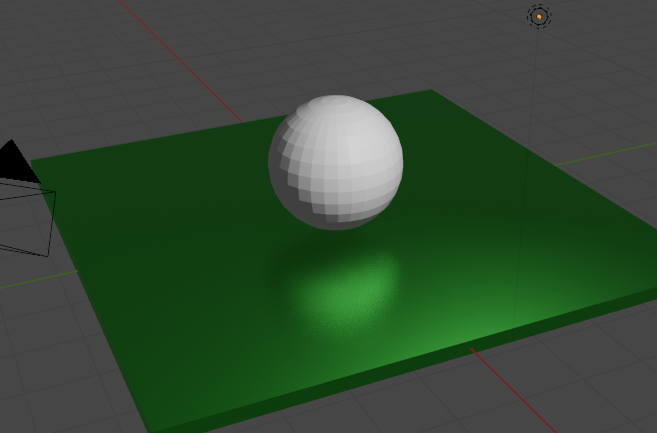Click the point light lamp object
Screen dimensions: 657x433
pyautogui.click(x=539, y=16)
